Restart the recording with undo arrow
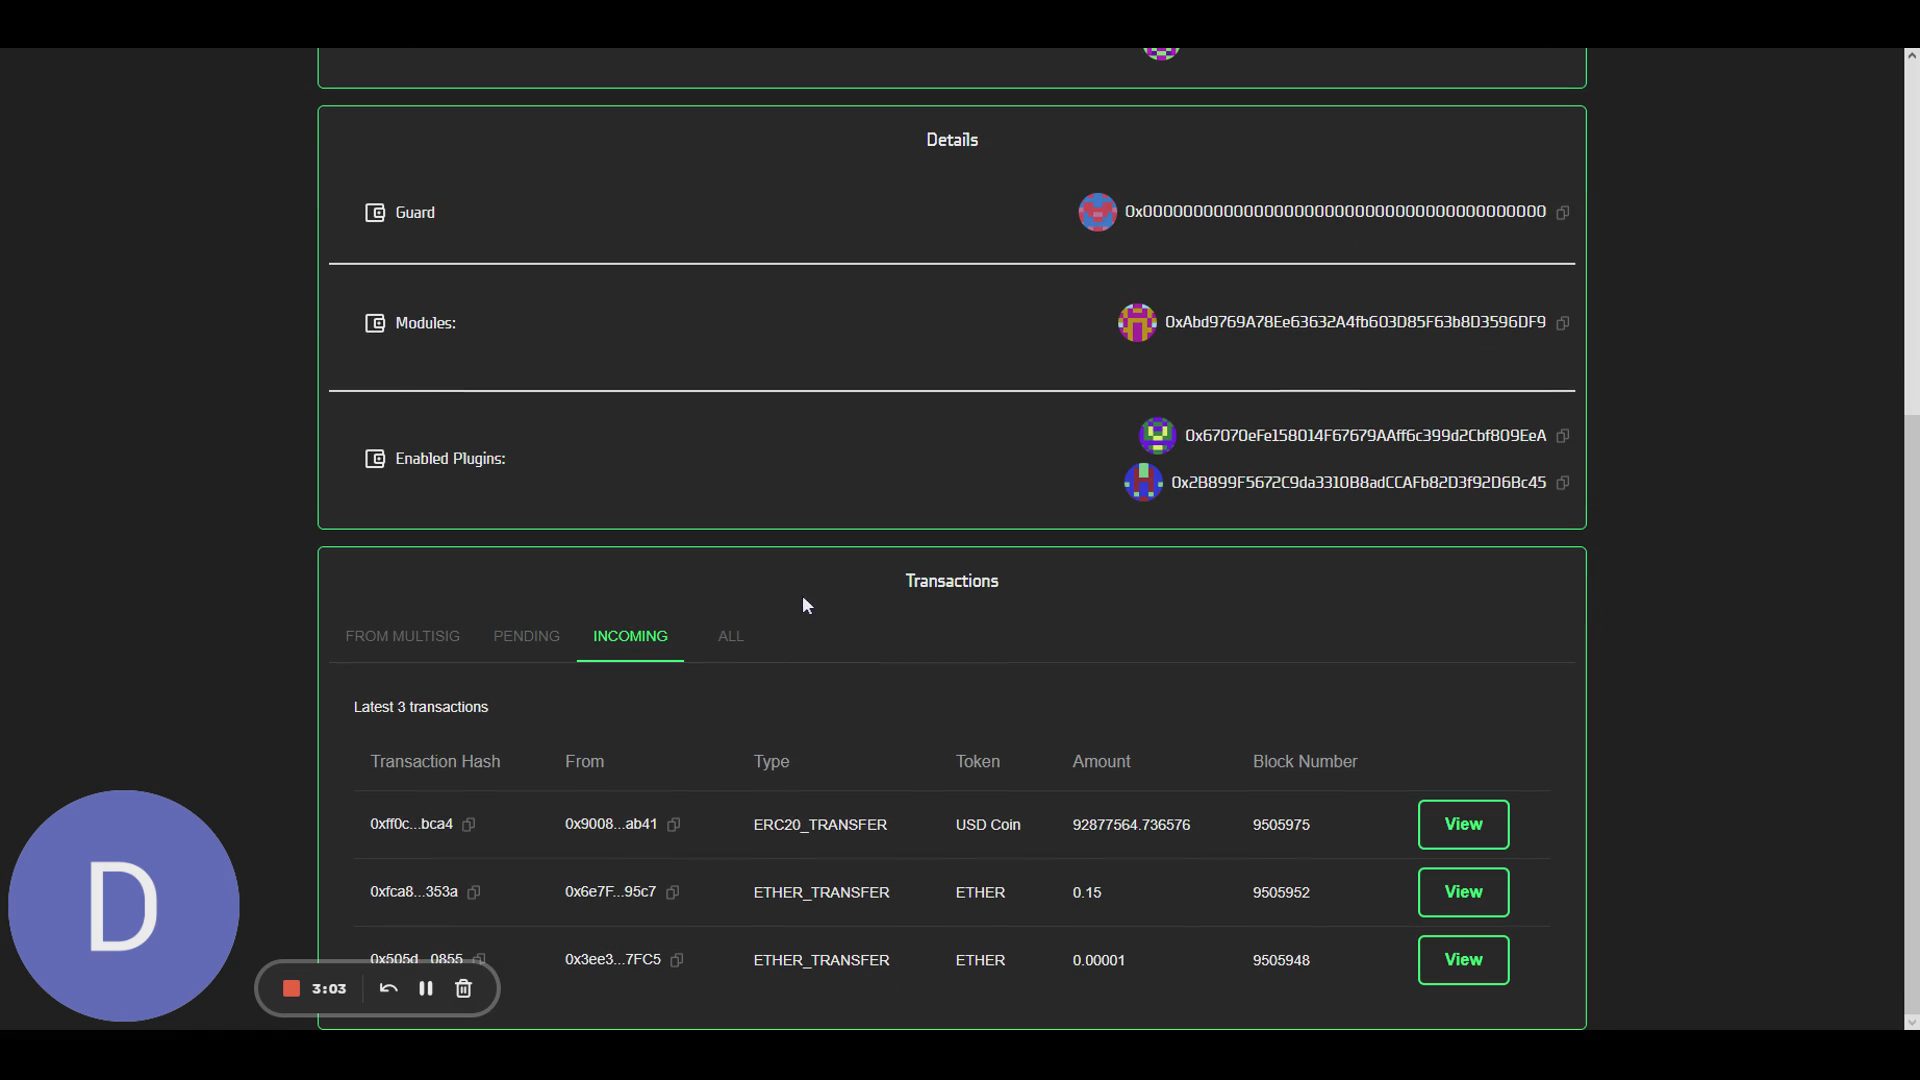 389,988
